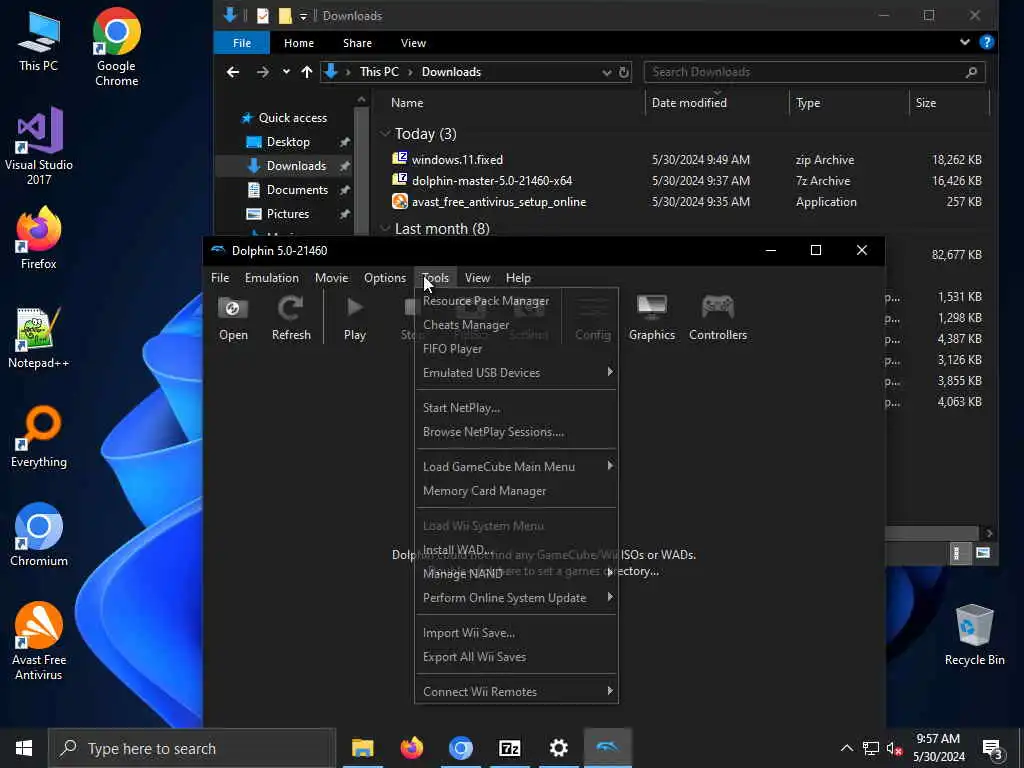The height and width of the screenshot is (768, 1024).
Task: Select Documents in Quick access sidebar
Action: click(297, 190)
